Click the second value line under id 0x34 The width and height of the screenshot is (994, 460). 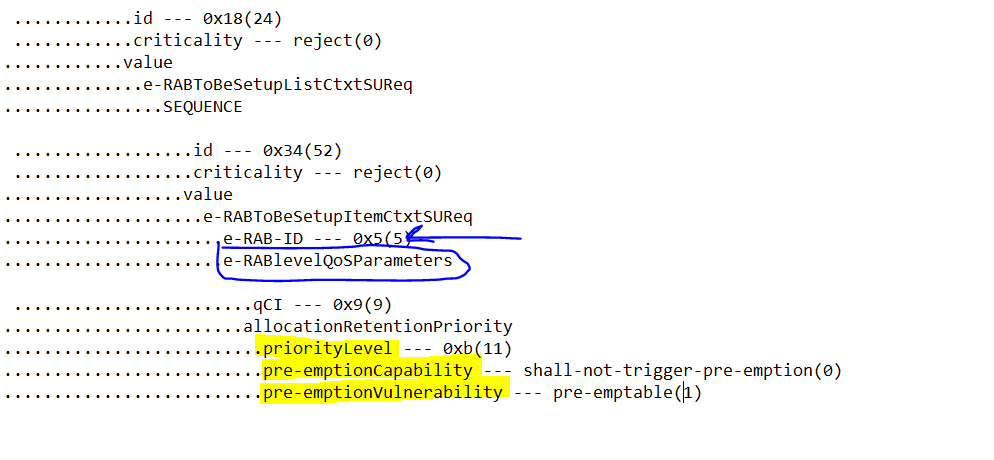point(208,195)
